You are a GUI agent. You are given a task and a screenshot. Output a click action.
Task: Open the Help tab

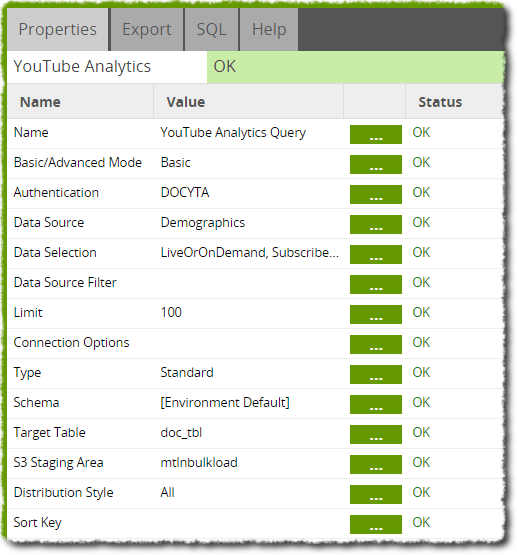[269, 29]
